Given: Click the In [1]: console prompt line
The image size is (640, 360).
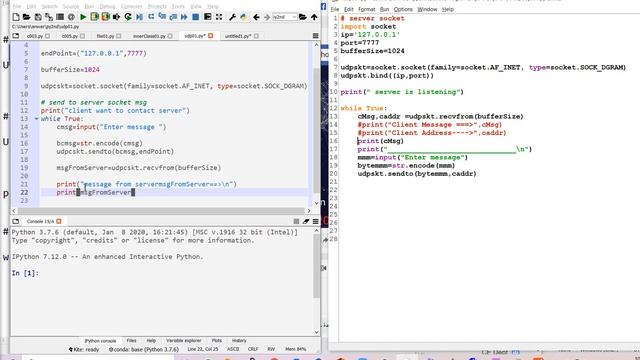Looking at the screenshot, I should click(25, 273).
